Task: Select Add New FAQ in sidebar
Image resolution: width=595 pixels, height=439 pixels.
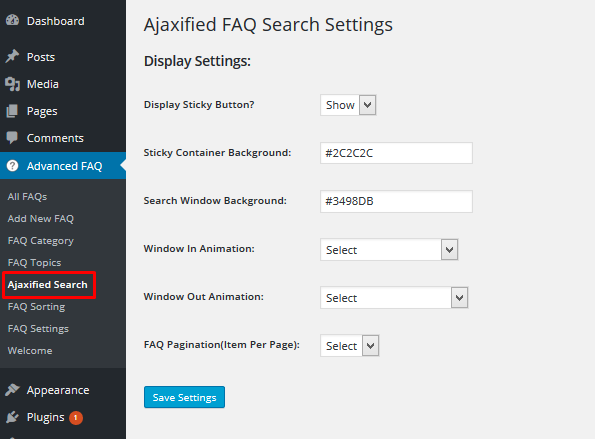Action: pyautogui.click(x=41, y=219)
